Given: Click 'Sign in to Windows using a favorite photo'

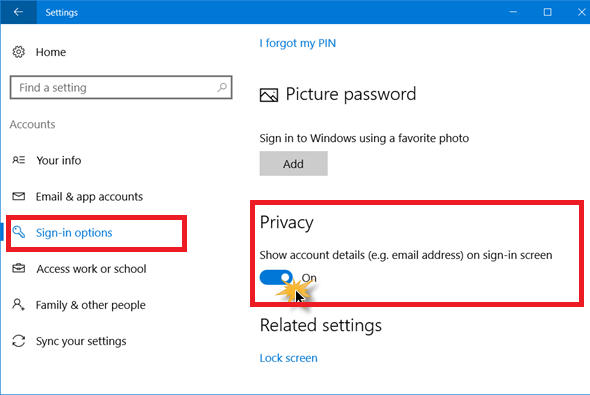Looking at the screenshot, I should tap(364, 138).
